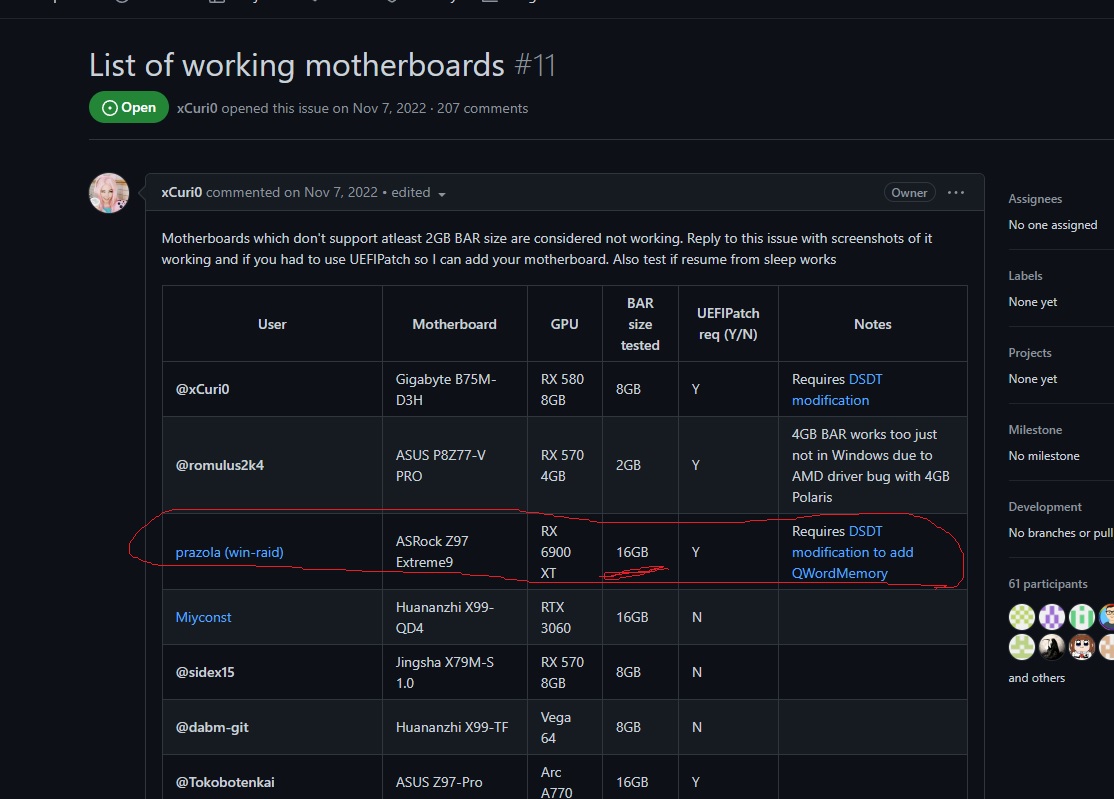Click the purple identicon participant avatar
Image resolution: width=1114 pixels, height=799 pixels.
point(1051,616)
